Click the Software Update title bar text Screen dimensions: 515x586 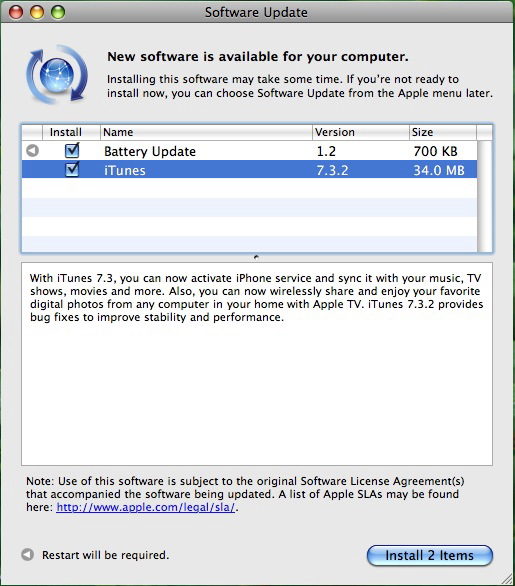pos(256,12)
